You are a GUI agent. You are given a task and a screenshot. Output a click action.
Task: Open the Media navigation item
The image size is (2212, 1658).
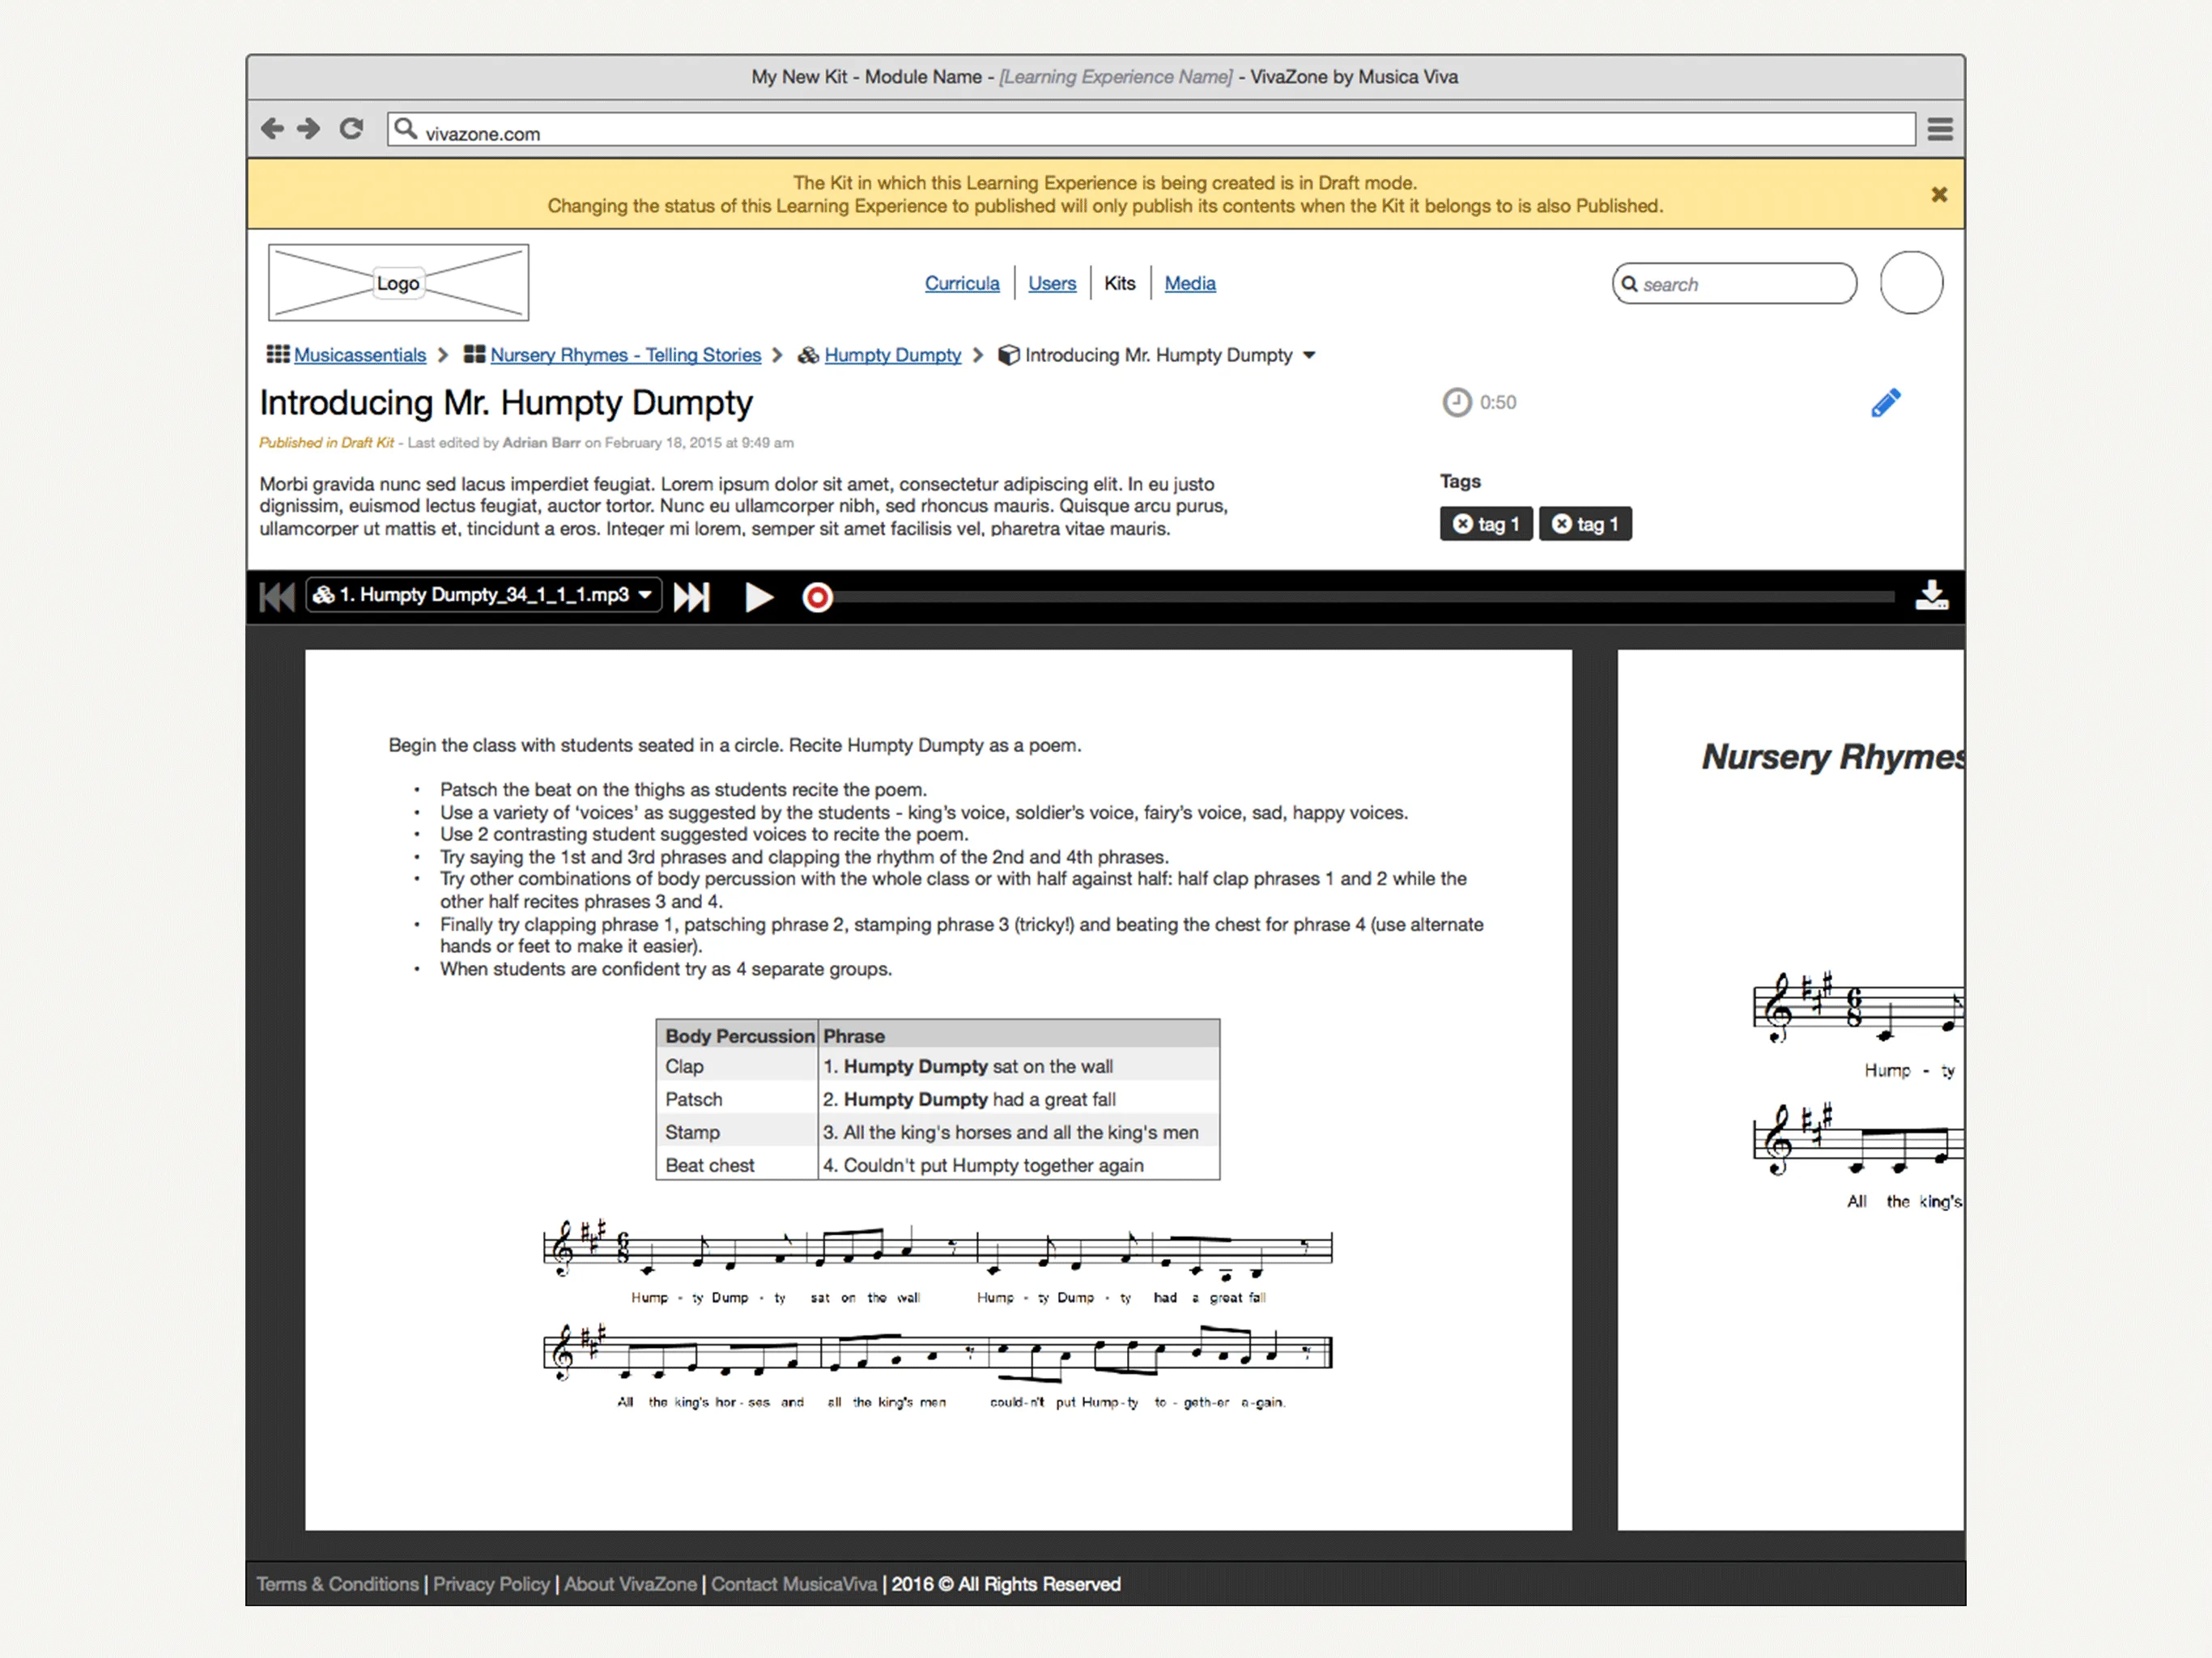[x=1189, y=283]
